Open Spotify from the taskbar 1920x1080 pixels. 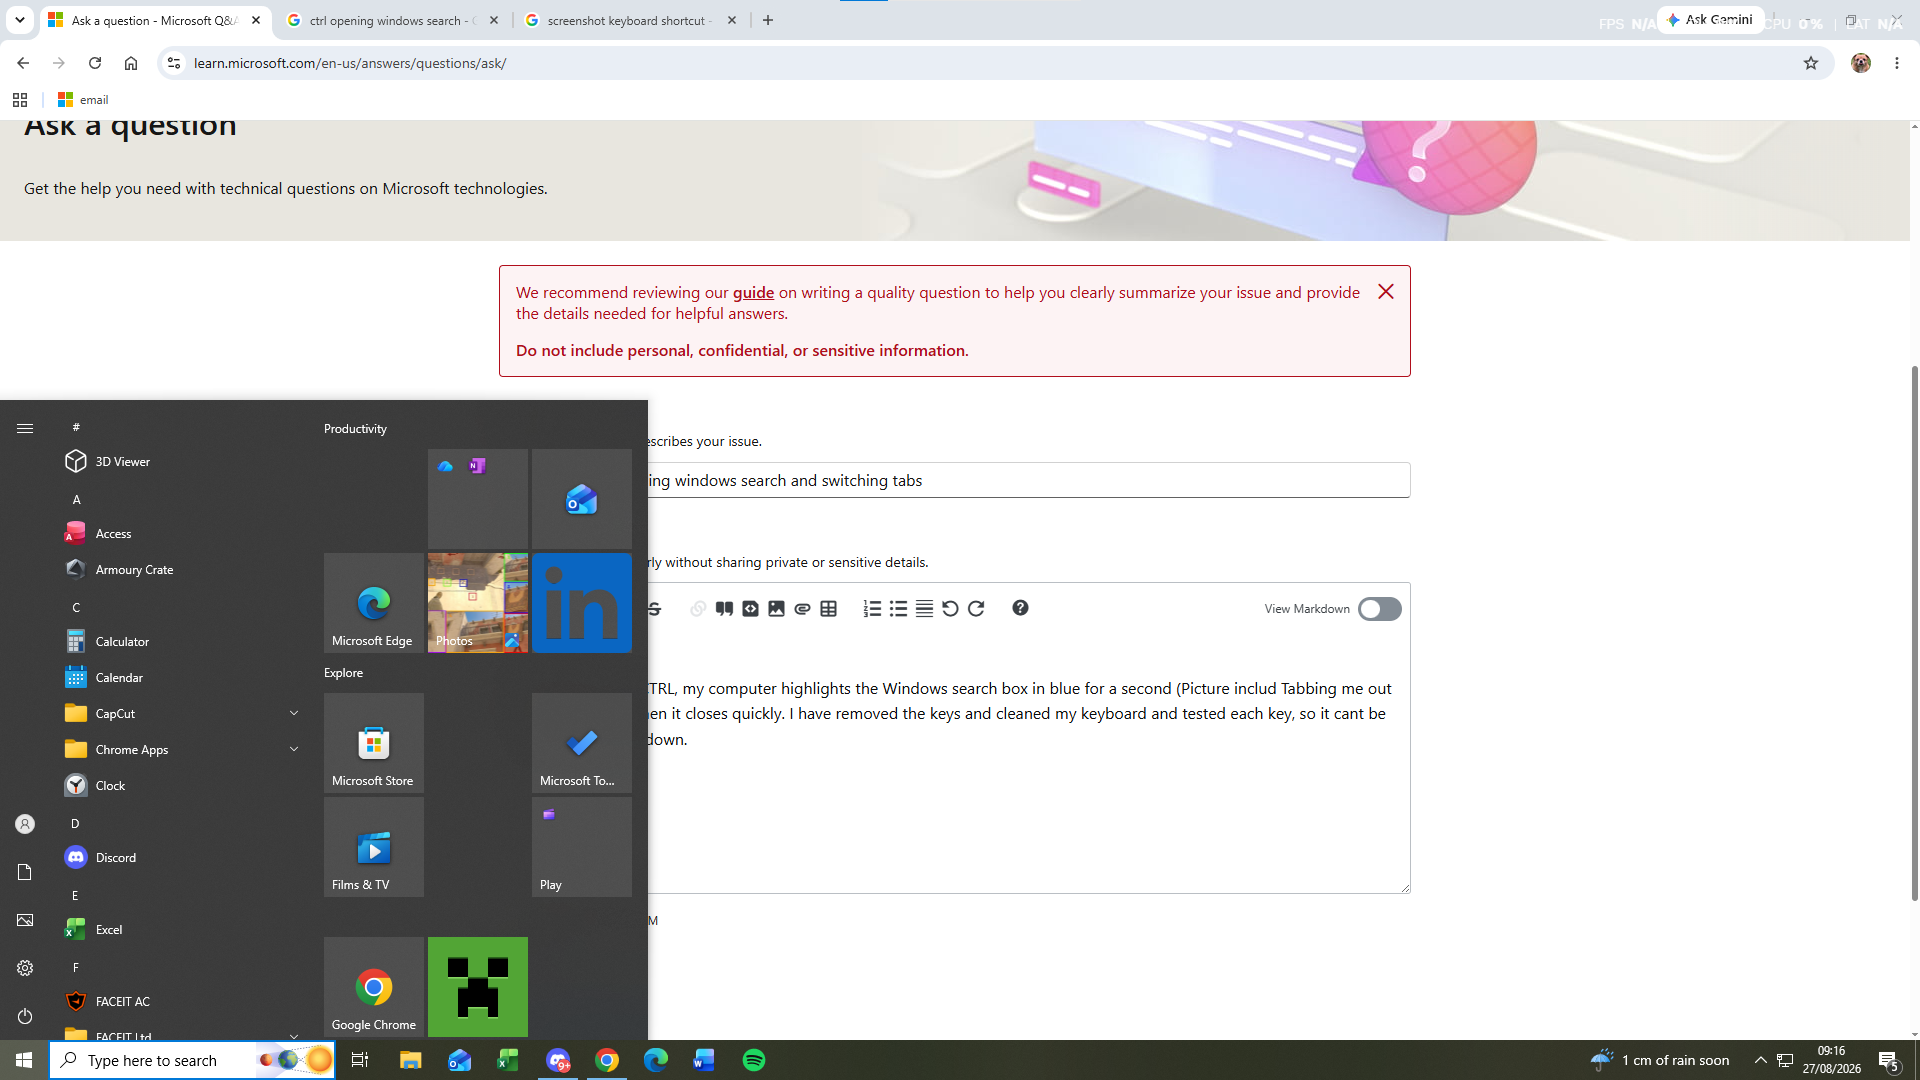click(754, 1060)
